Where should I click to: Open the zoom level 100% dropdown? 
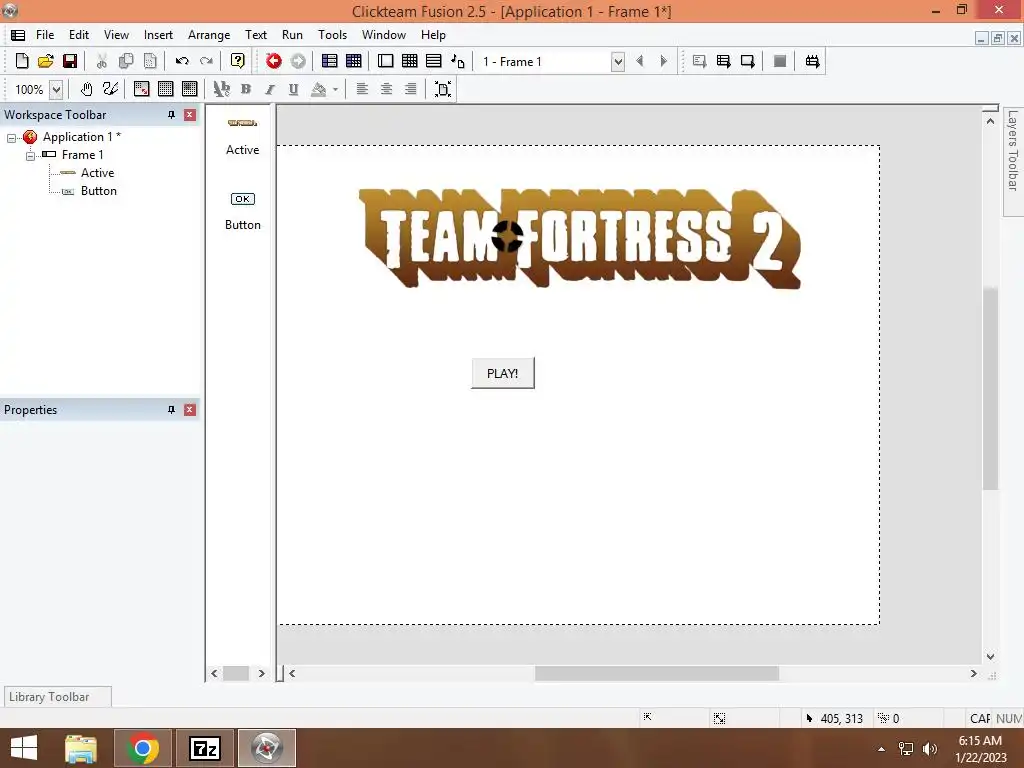(x=56, y=89)
